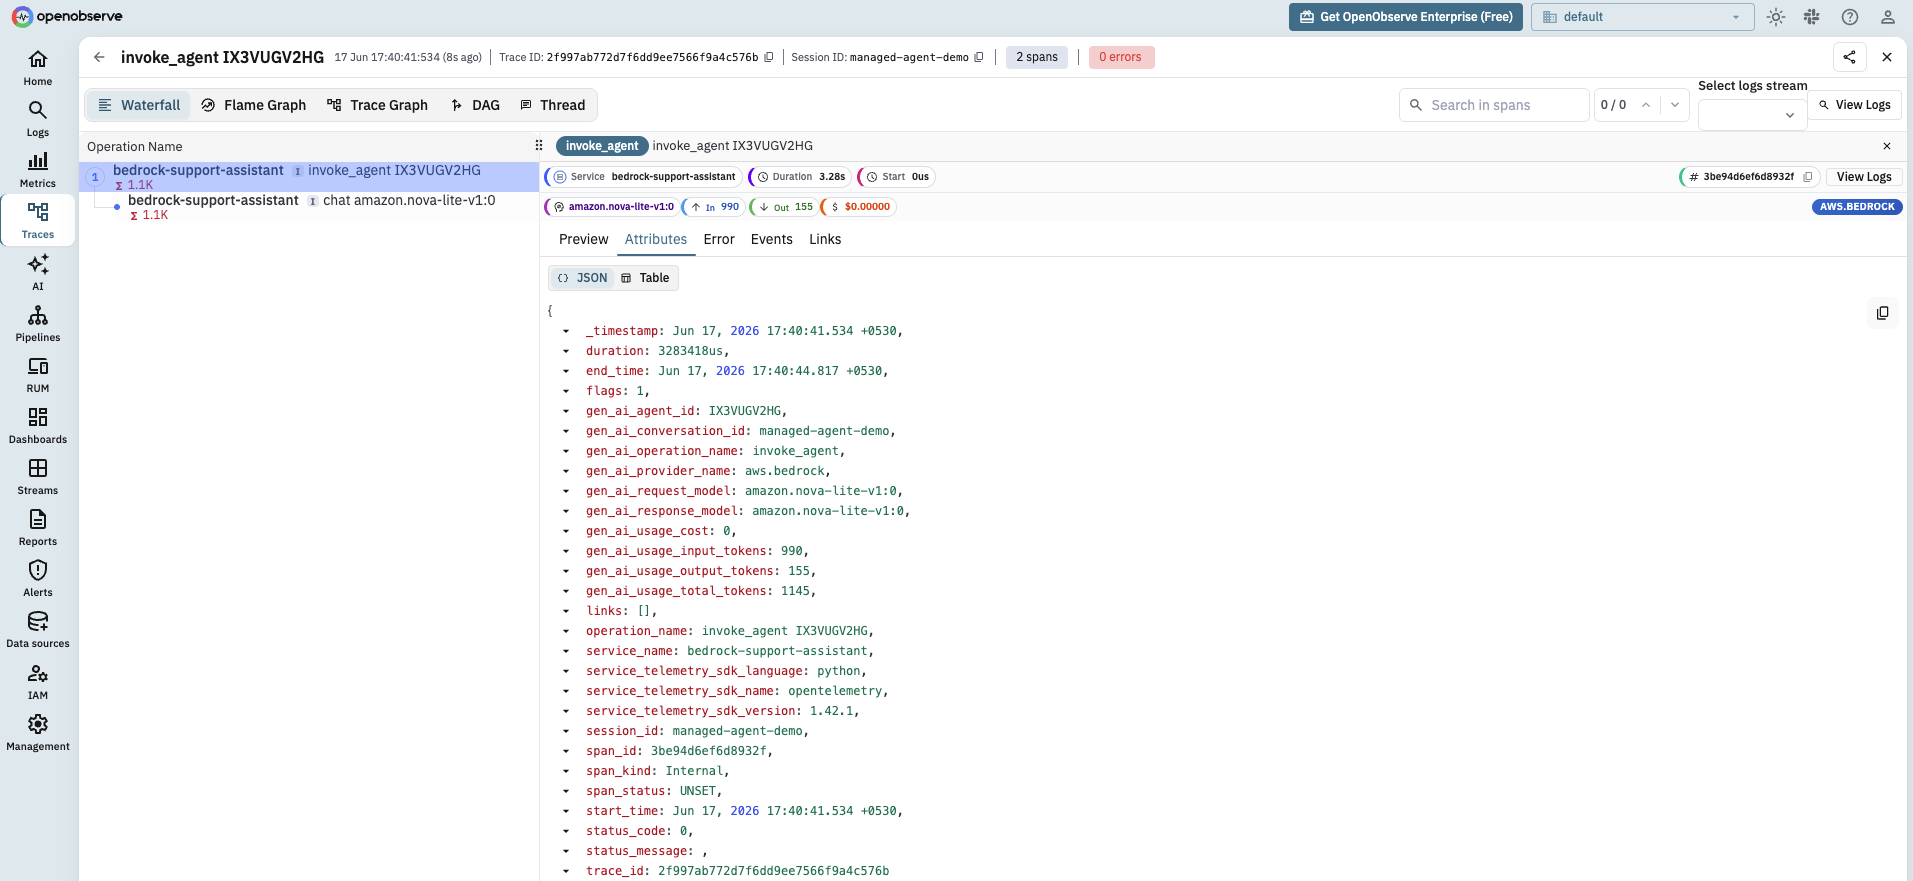Switch to the Trace Graph view
This screenshot has width=1913, height=881.
377,105
